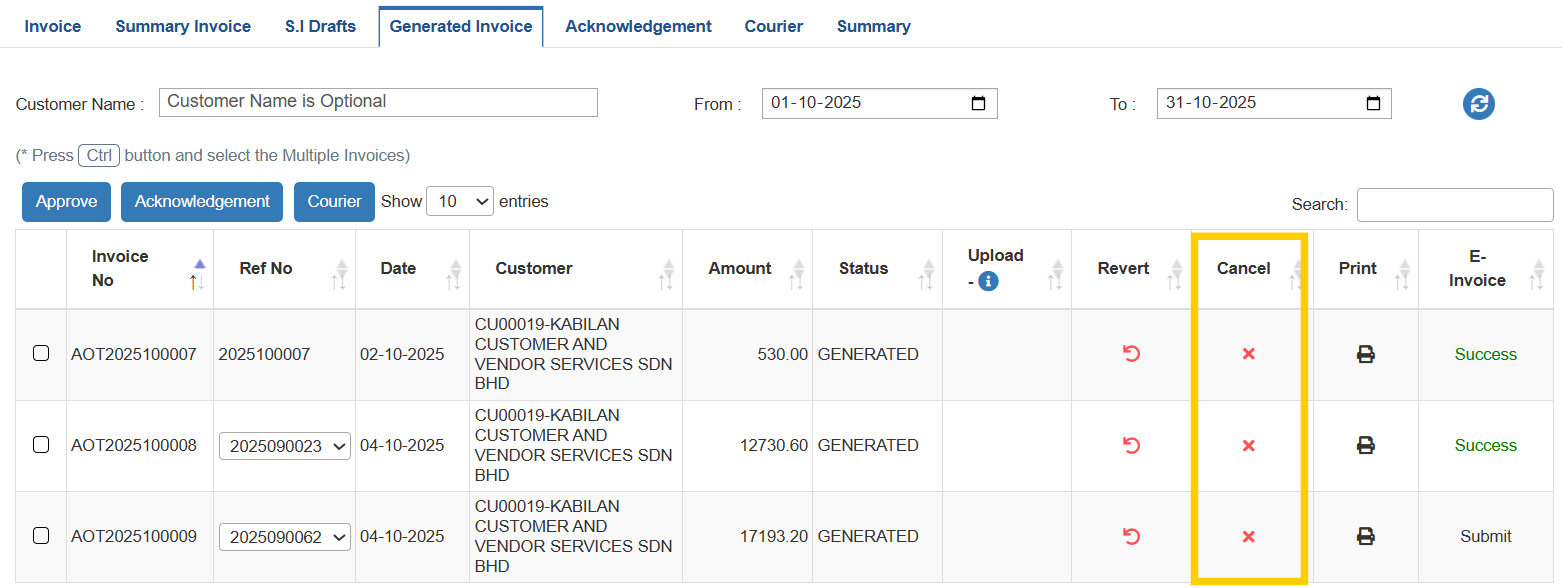Switch to the Invoice tab
The width and height of the screenshot is (1562, 588).
pyautogui.click(x=53, y=26)
